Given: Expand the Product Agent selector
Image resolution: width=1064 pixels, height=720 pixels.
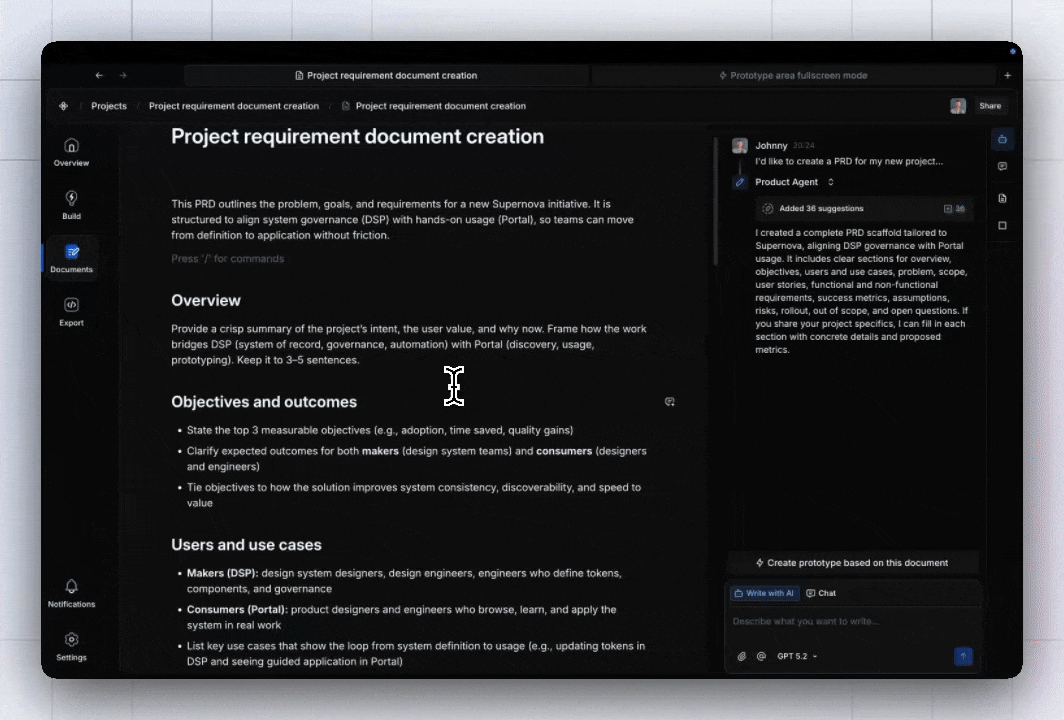Looking at the screenshot, I should 795,182.
